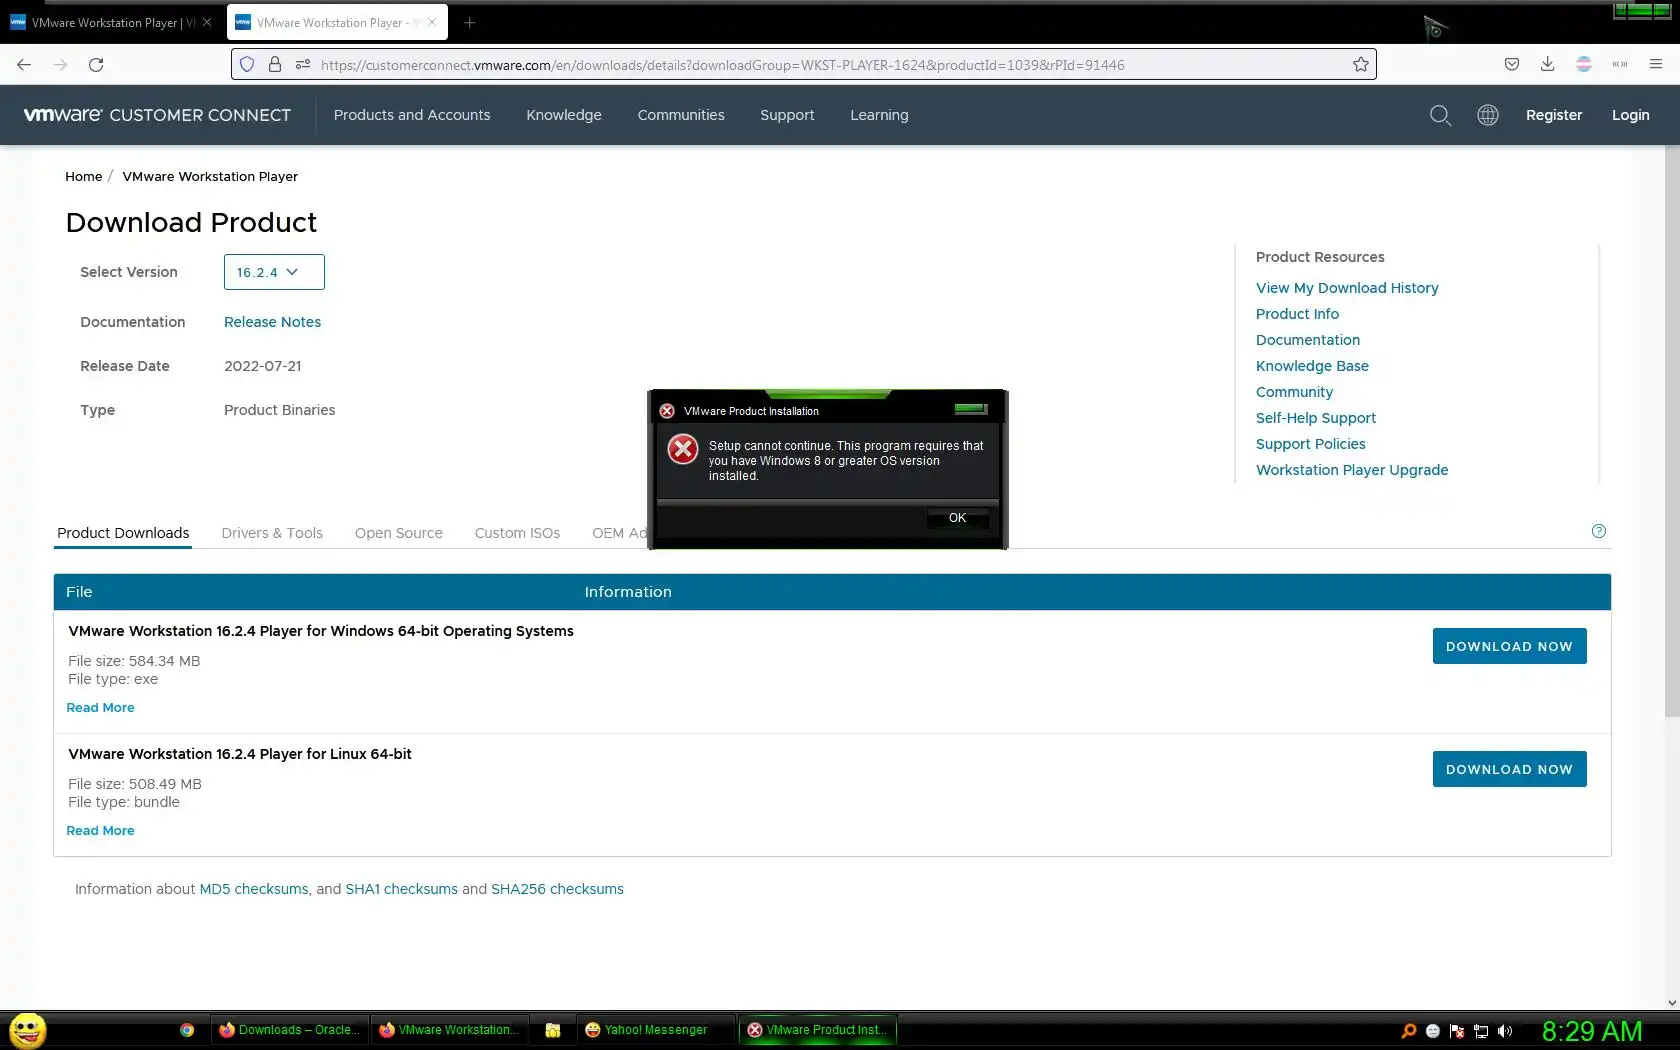Screen dimensions: 1680x1050
Task: Click the browser forward arrow
Action: pyautogui.click(x=60, y=65)
